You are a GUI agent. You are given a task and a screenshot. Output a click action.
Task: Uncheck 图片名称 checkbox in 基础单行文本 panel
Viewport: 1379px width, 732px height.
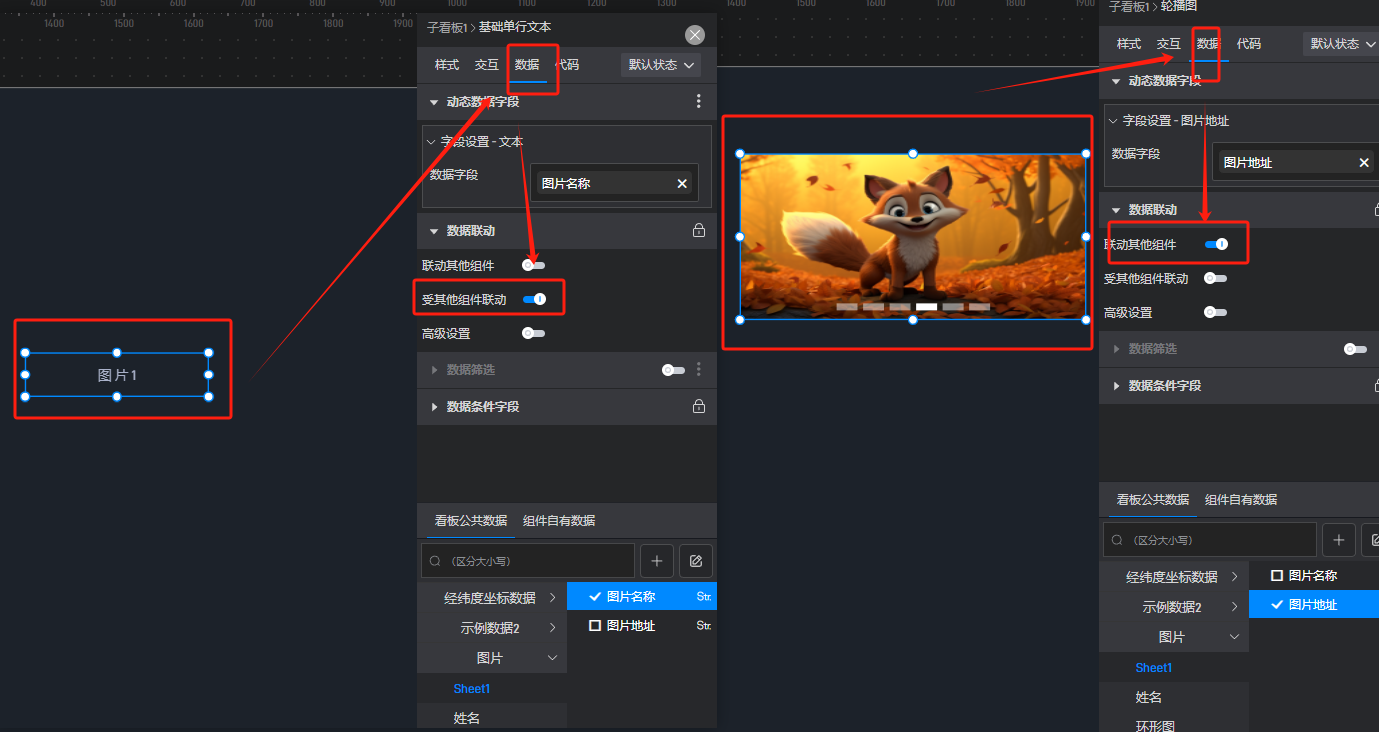pyautogui.click(x=595, y=596)
